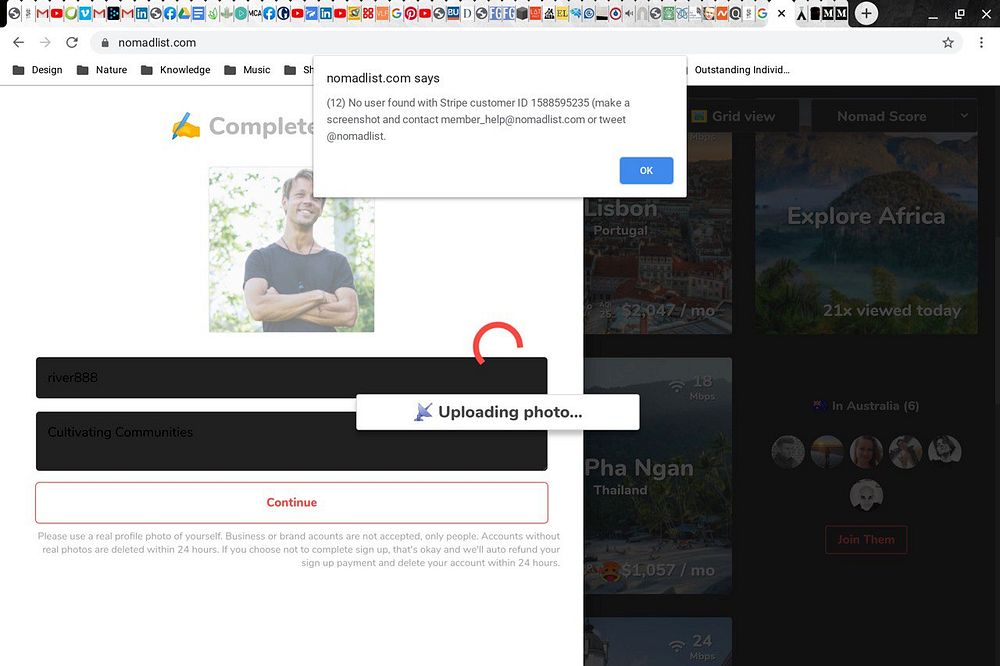Click the Cultivating Communities bio field
The width and height of the screenshot is (1000, 666).
pos(291,441)
